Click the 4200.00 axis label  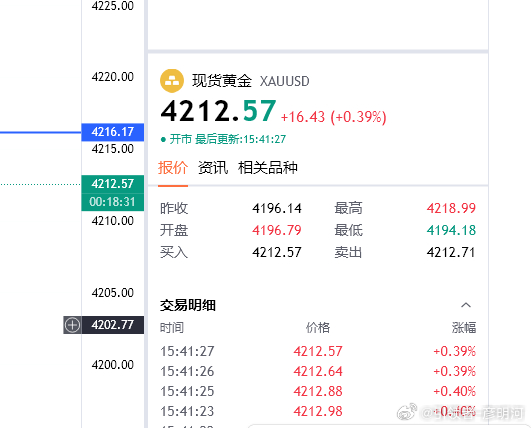pyautogui.click(x=112, y=365)
